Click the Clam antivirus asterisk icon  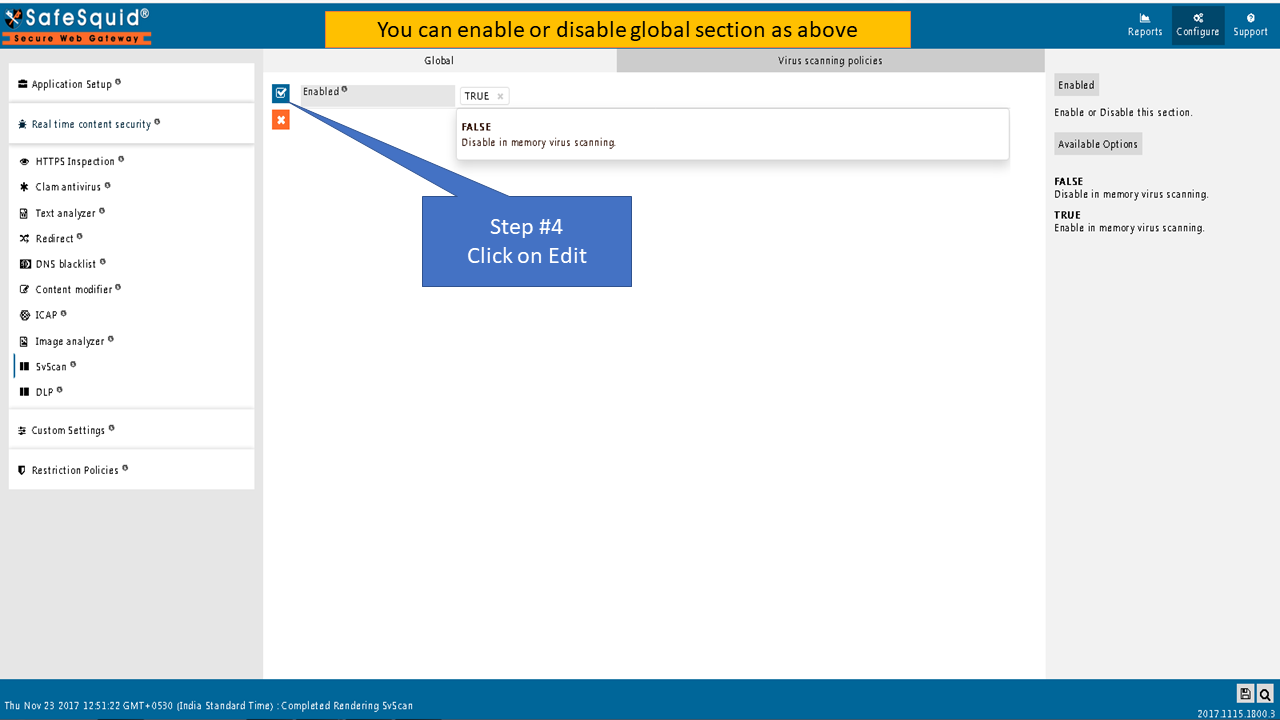25,187
